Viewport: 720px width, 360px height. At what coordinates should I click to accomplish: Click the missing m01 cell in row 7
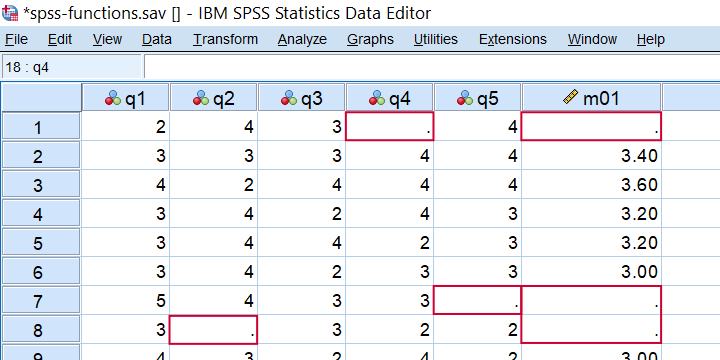tap(591, 300)
